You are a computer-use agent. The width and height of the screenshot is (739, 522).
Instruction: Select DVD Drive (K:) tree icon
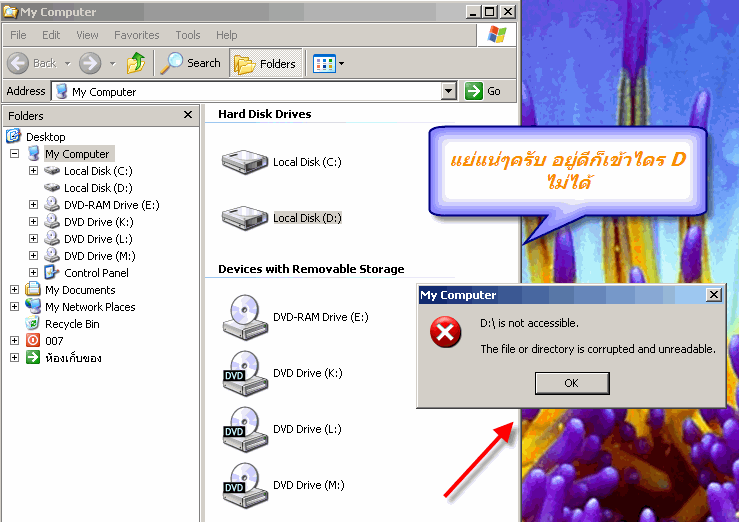(52, 221)
